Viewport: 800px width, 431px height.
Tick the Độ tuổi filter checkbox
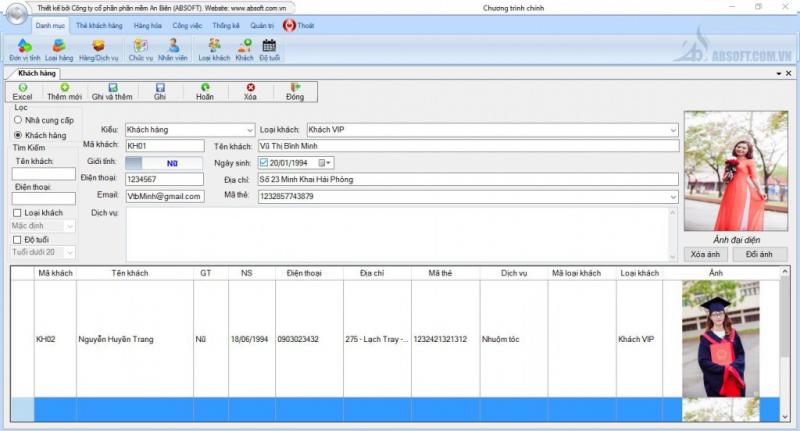coord(17,239)
